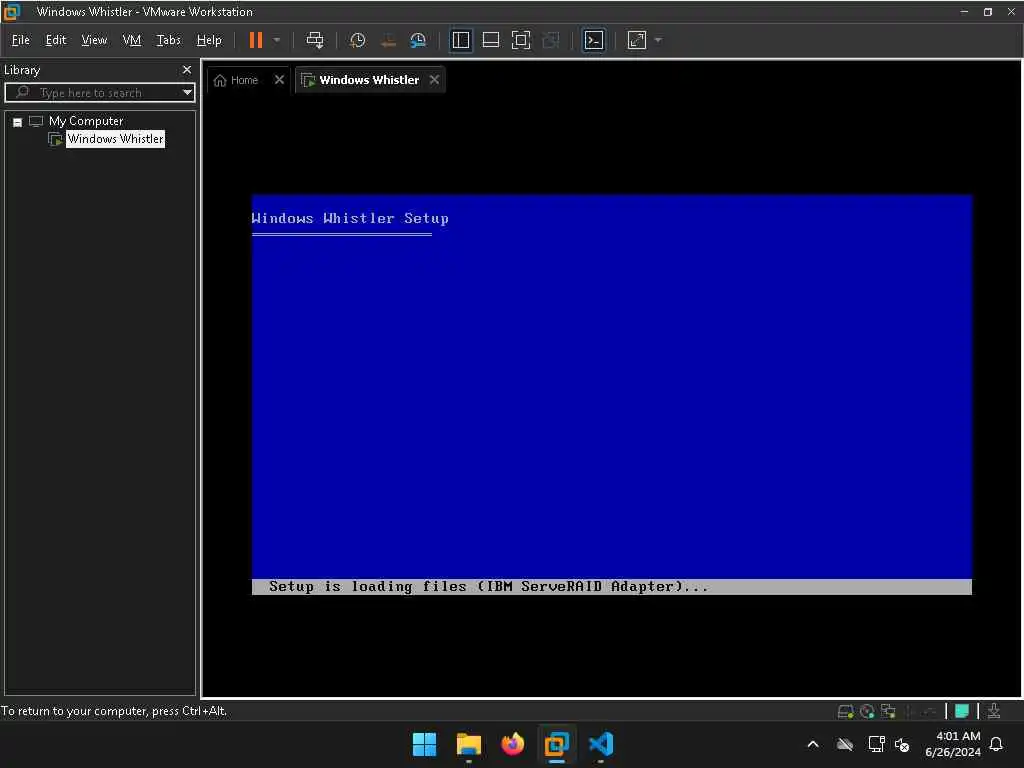Image resolution: width=1024 pixels, height=768 pixels.
Task: Collapse the My Computer tree node
Action: point(18,122)
